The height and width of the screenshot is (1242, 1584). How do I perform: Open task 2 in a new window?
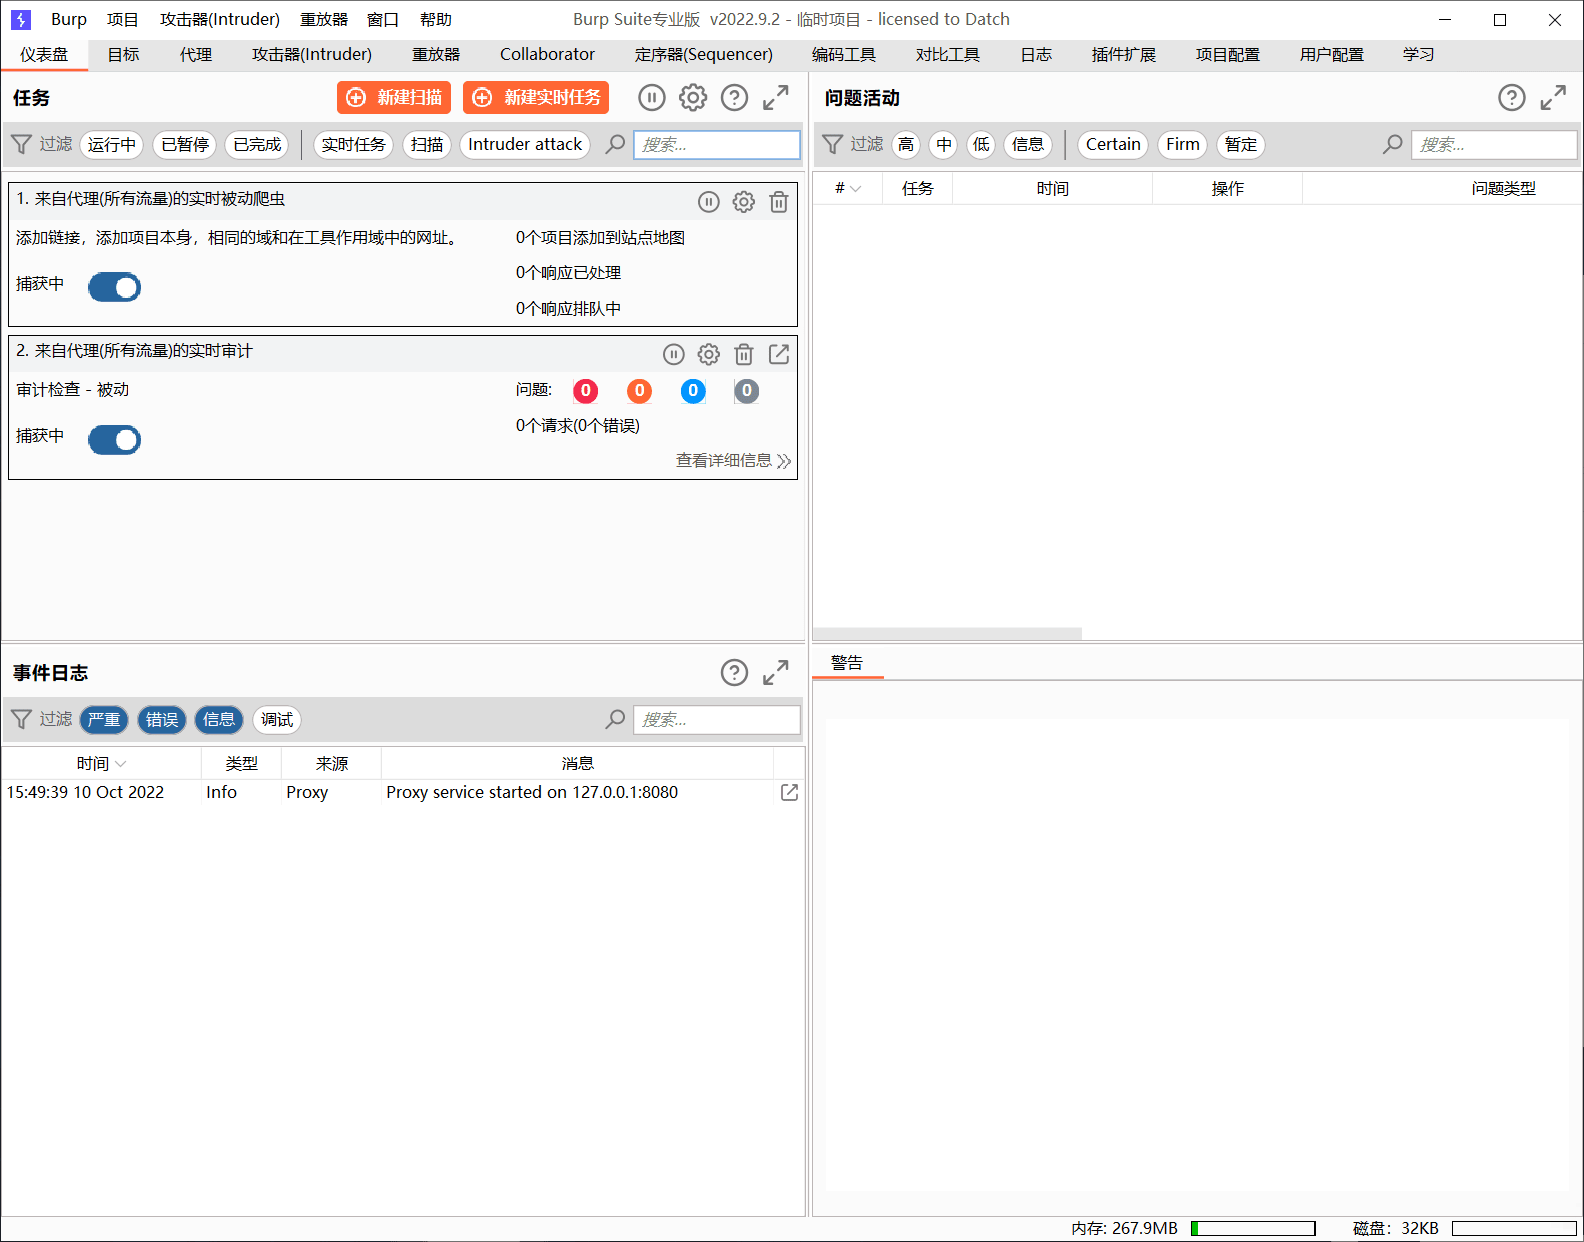[779, 354]
